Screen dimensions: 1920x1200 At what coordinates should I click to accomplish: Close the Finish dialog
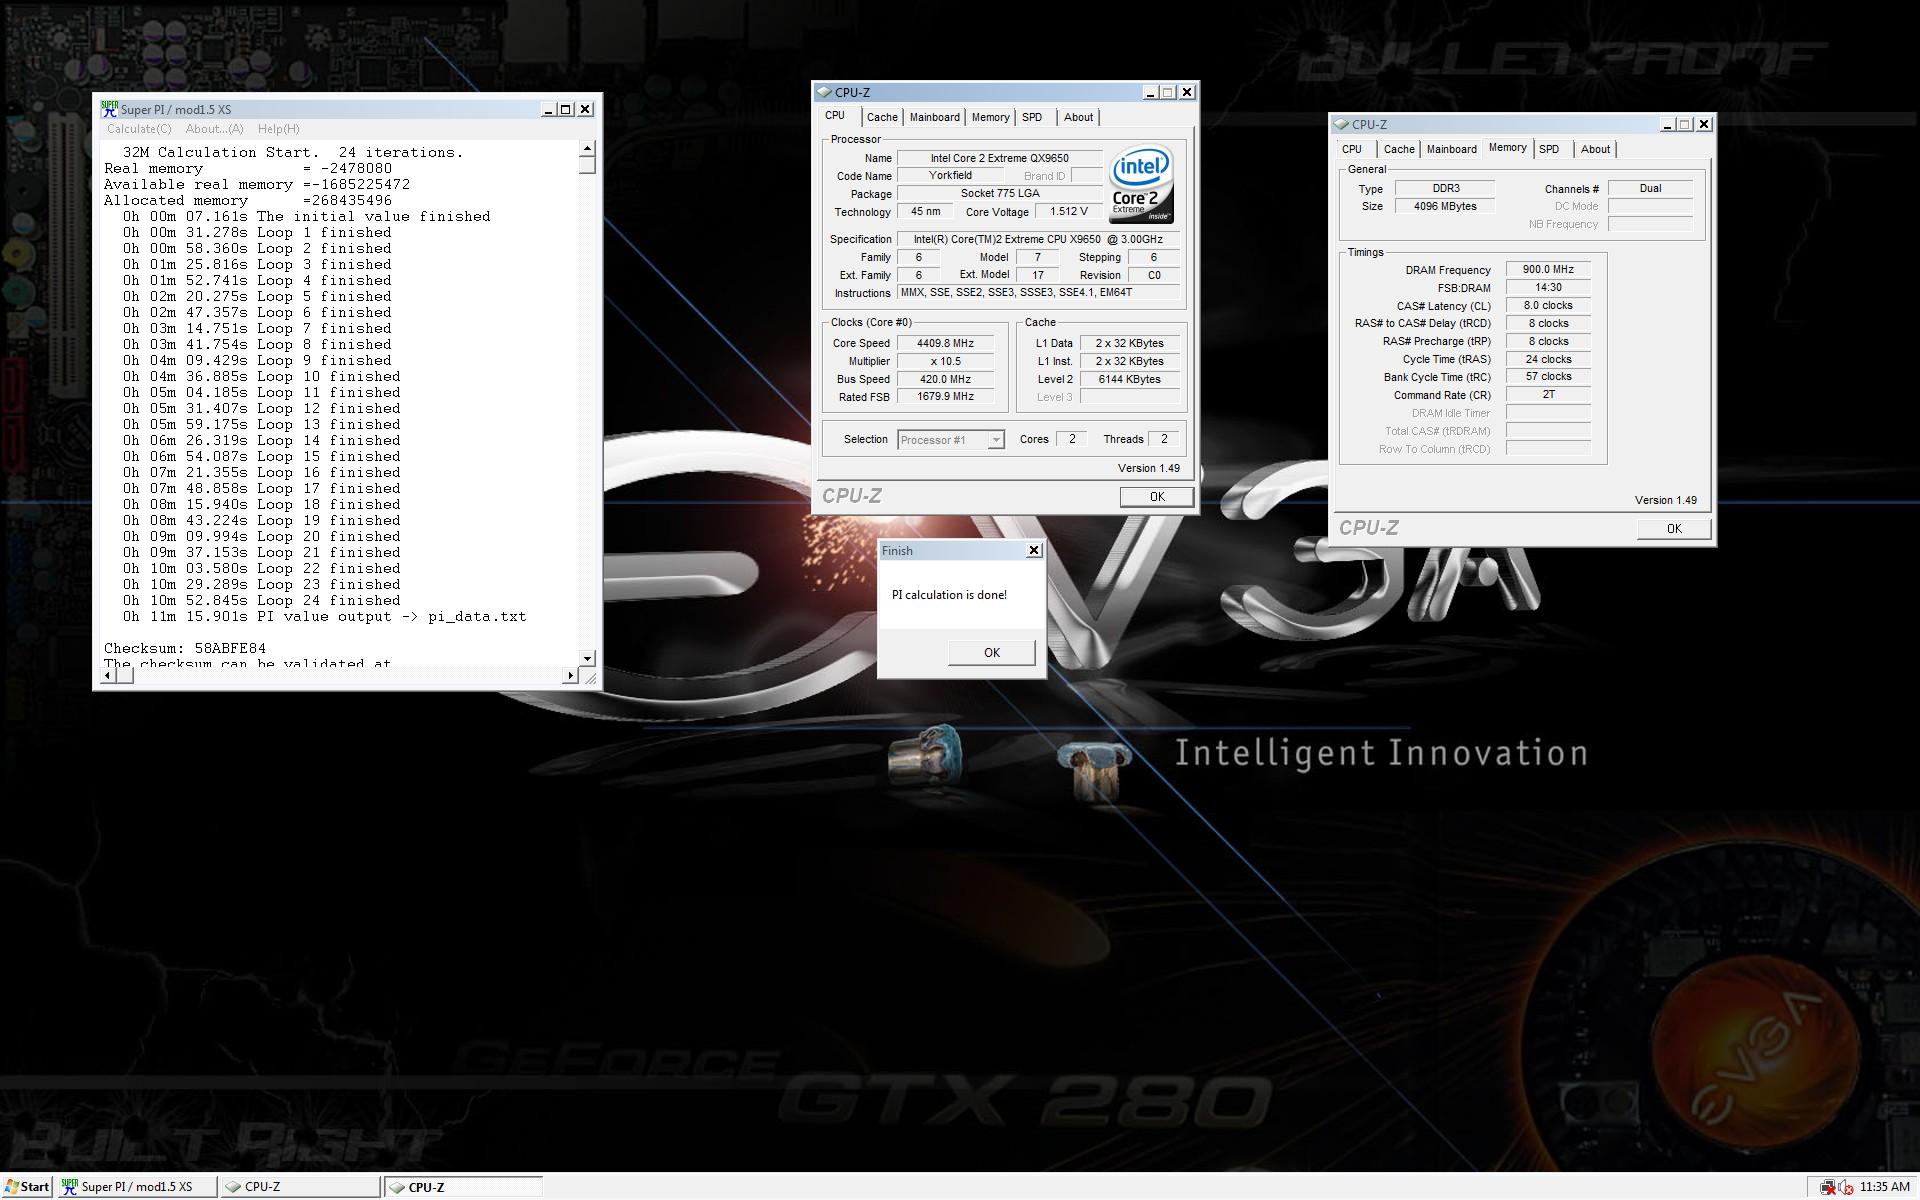coord(1034,550)
